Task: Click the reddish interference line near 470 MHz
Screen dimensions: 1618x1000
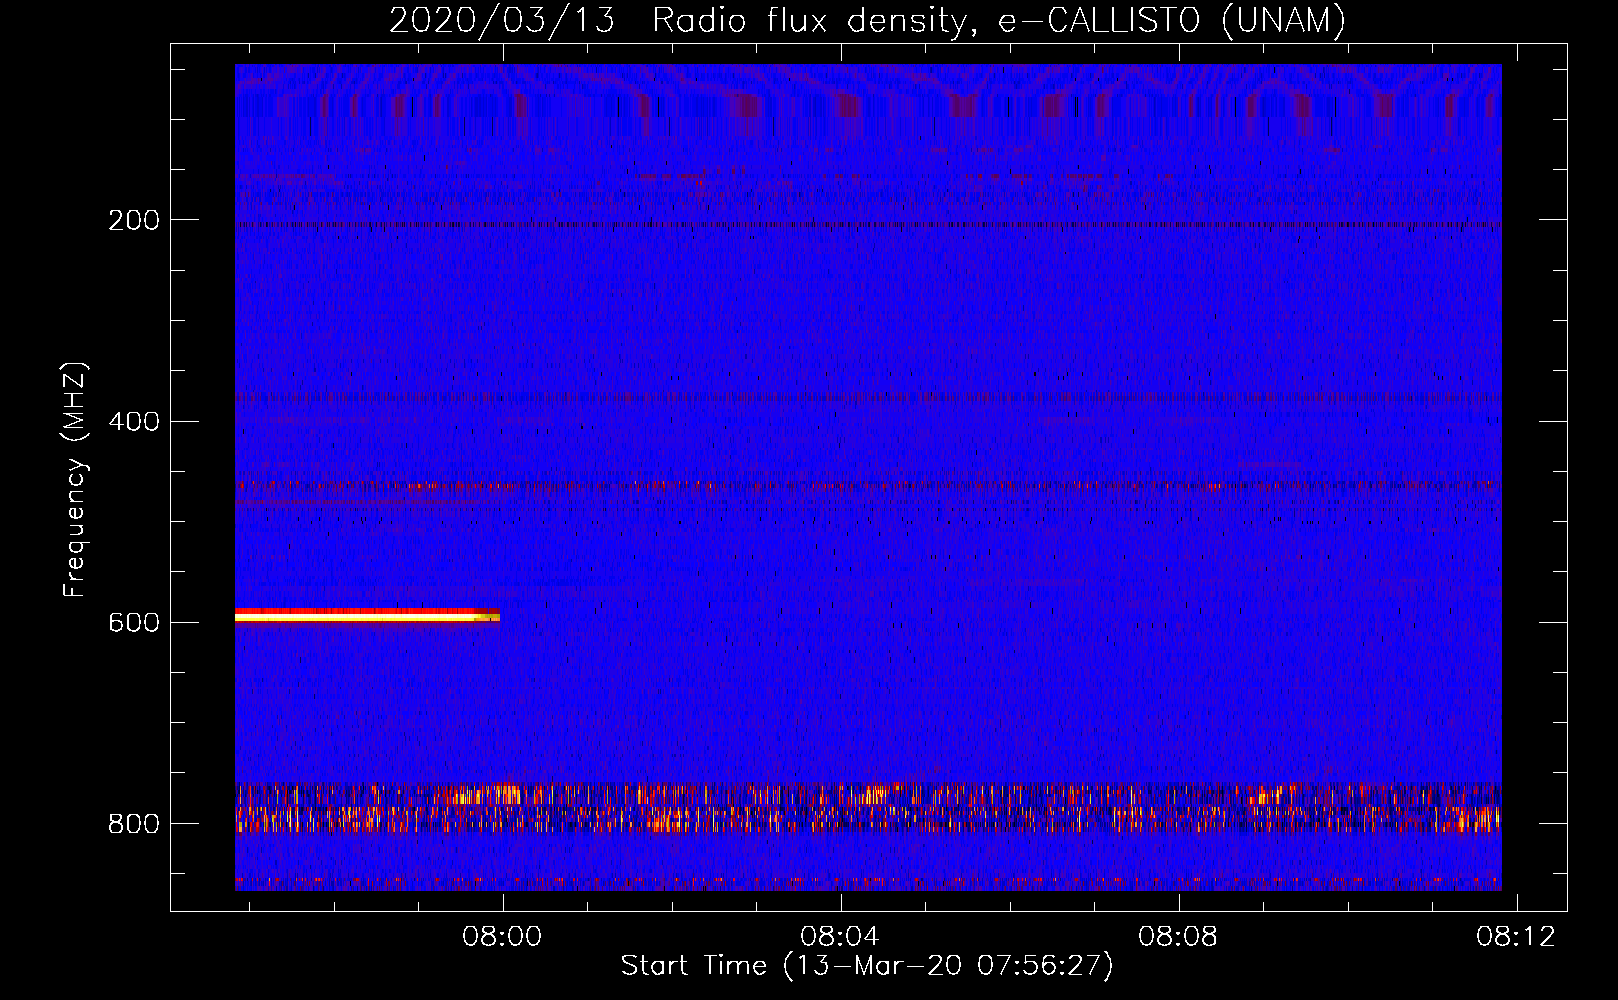Action: click(x=868, y=487)
